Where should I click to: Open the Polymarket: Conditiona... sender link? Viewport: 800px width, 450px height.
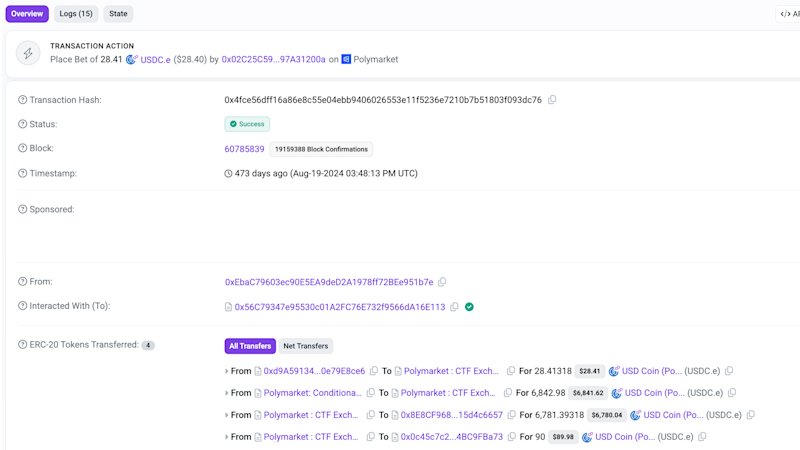(312, 393)
